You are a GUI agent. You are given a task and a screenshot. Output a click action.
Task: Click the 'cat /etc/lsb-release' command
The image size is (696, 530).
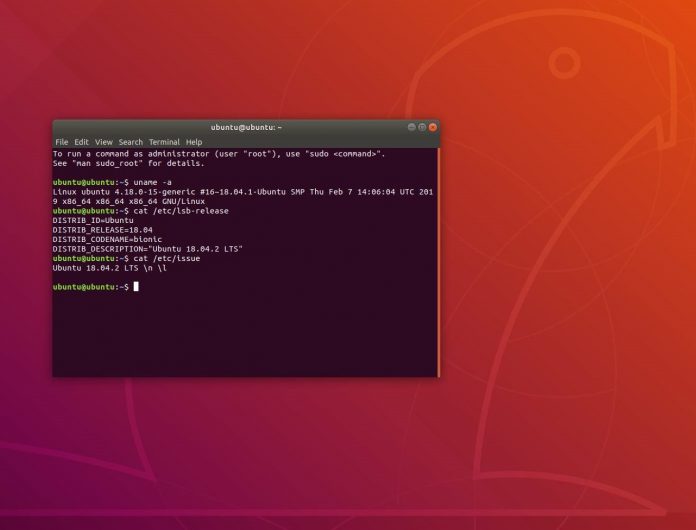[181, 211]
